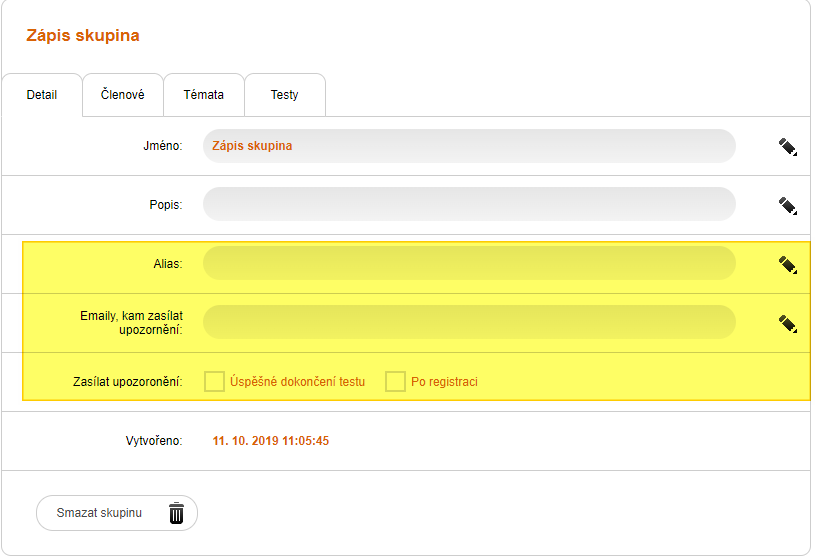Go to the Témata tab
Viewport: 820px width, 558px height.
(204, 95)
